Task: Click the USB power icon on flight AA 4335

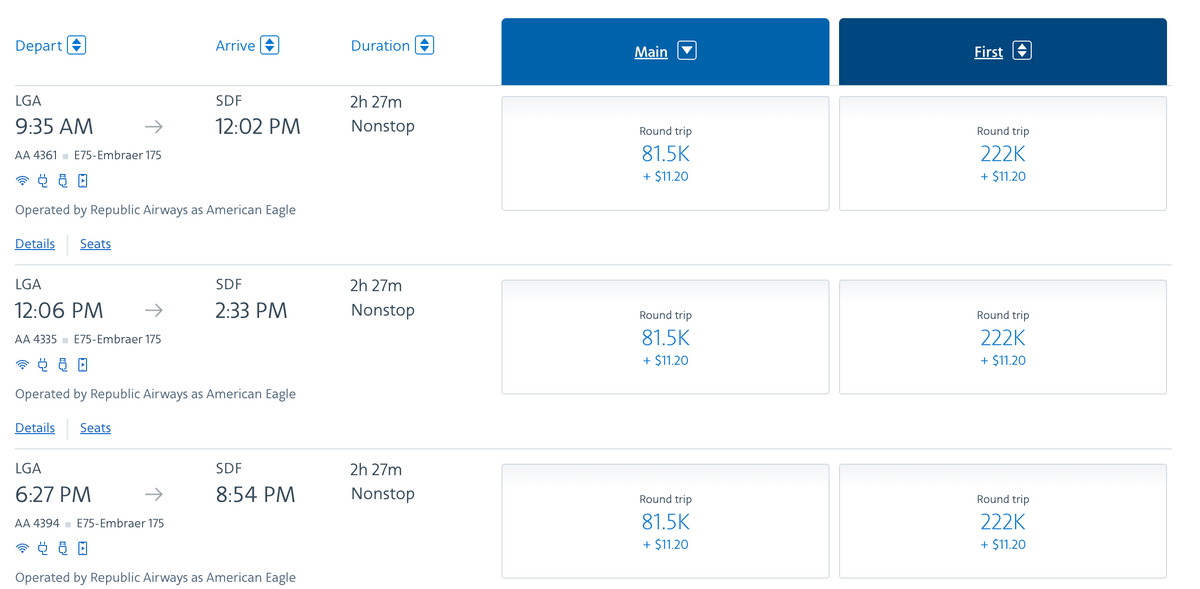Action: point(62,365)
